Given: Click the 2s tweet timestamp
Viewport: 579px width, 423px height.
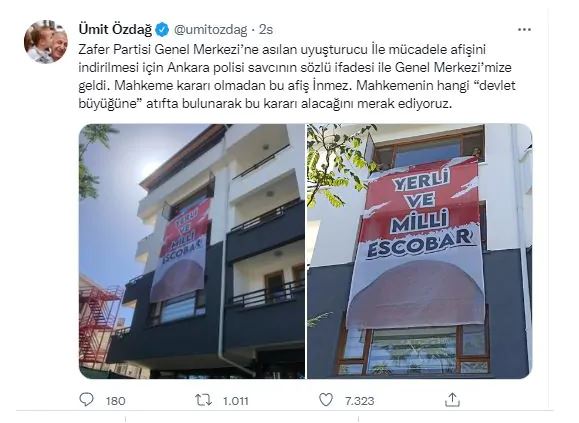Looking at the screenshot, I should click(x=266, y=30).
